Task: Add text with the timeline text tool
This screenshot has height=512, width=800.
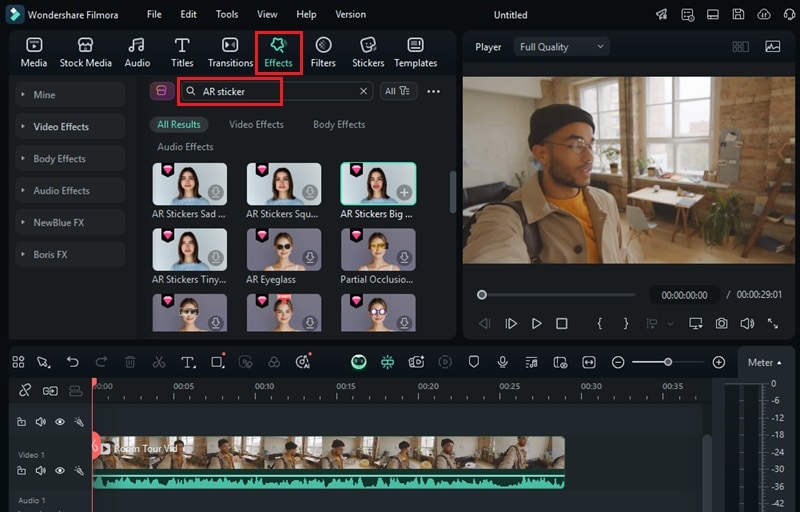Action: (188, 362)
